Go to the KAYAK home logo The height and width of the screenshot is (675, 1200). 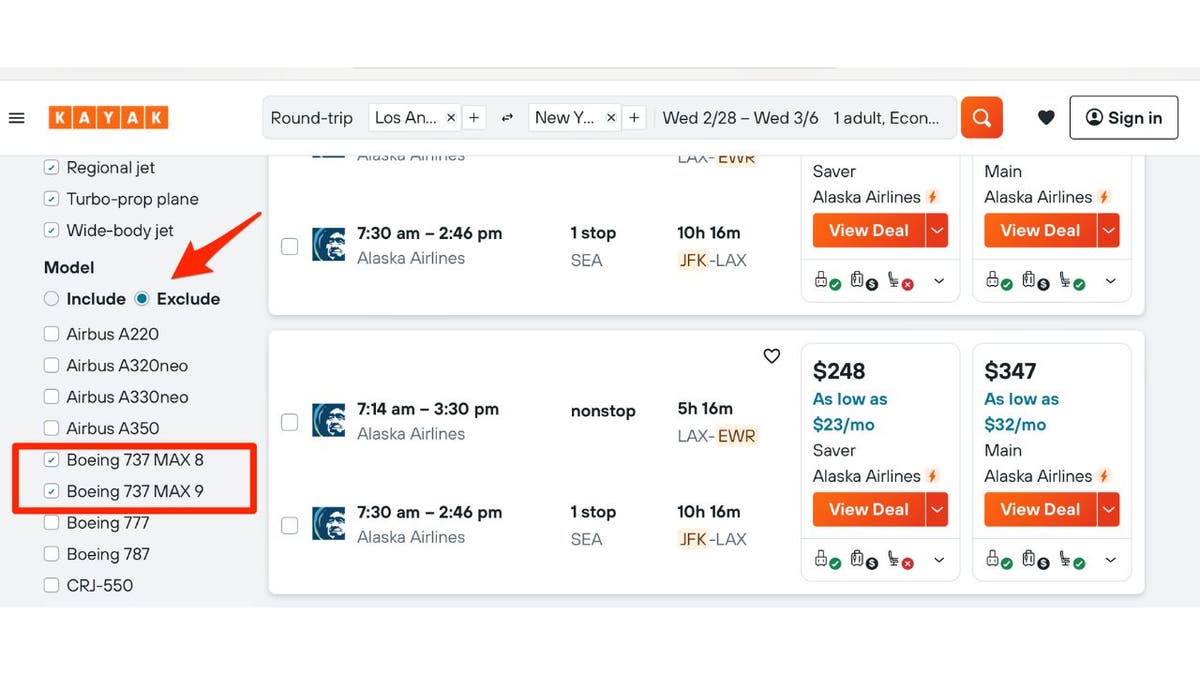[108, 118]
